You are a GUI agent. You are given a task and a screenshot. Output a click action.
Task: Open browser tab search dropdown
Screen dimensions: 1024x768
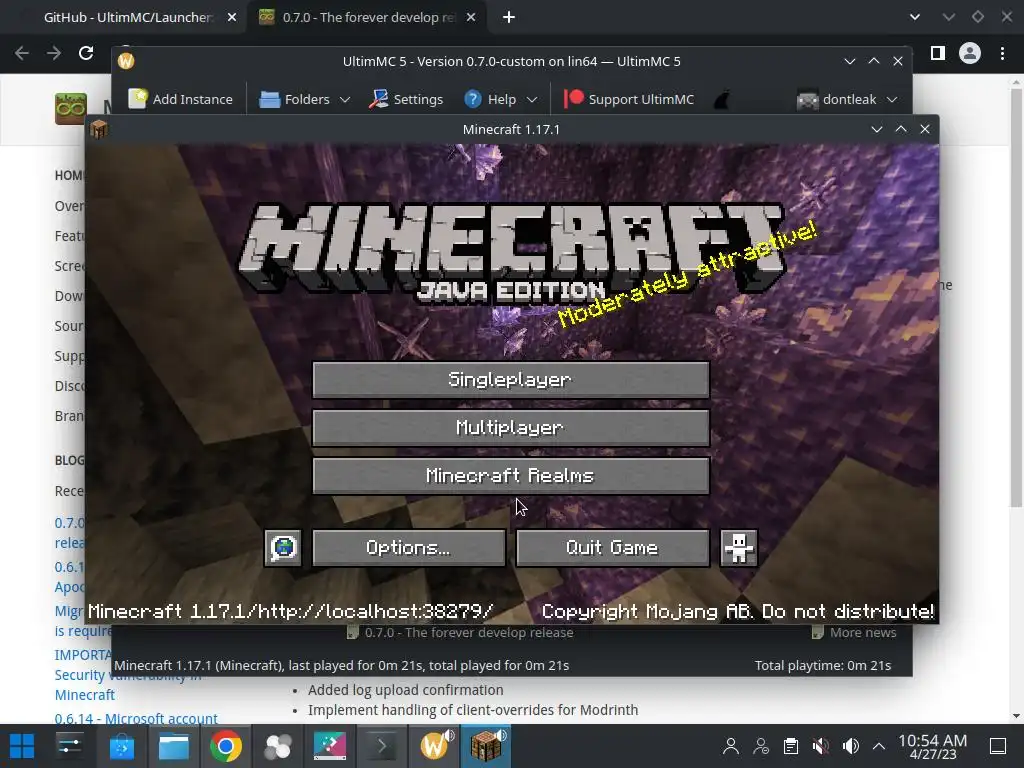tap(915, 18)
